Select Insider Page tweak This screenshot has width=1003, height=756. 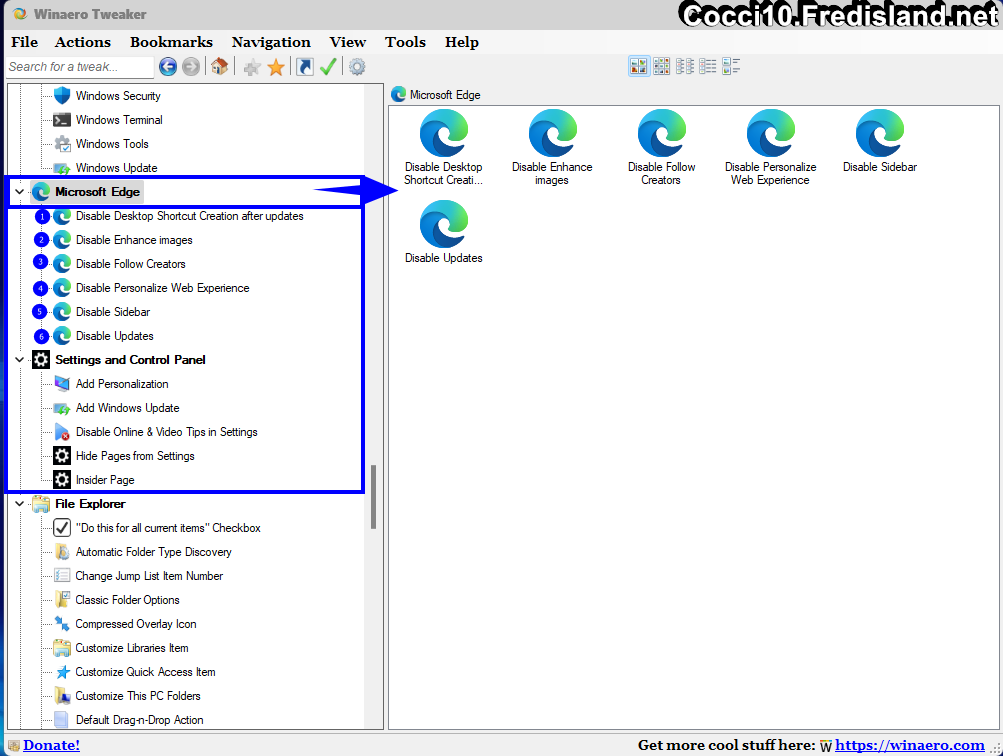pos(105,480)
